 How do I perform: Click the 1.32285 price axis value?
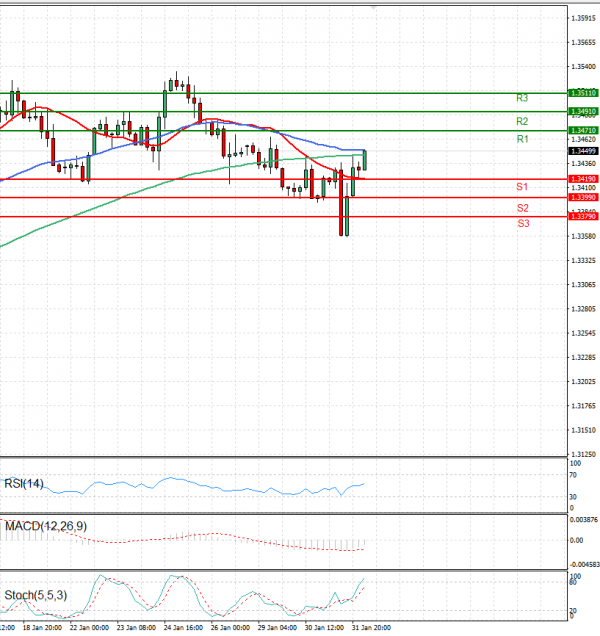583,358
